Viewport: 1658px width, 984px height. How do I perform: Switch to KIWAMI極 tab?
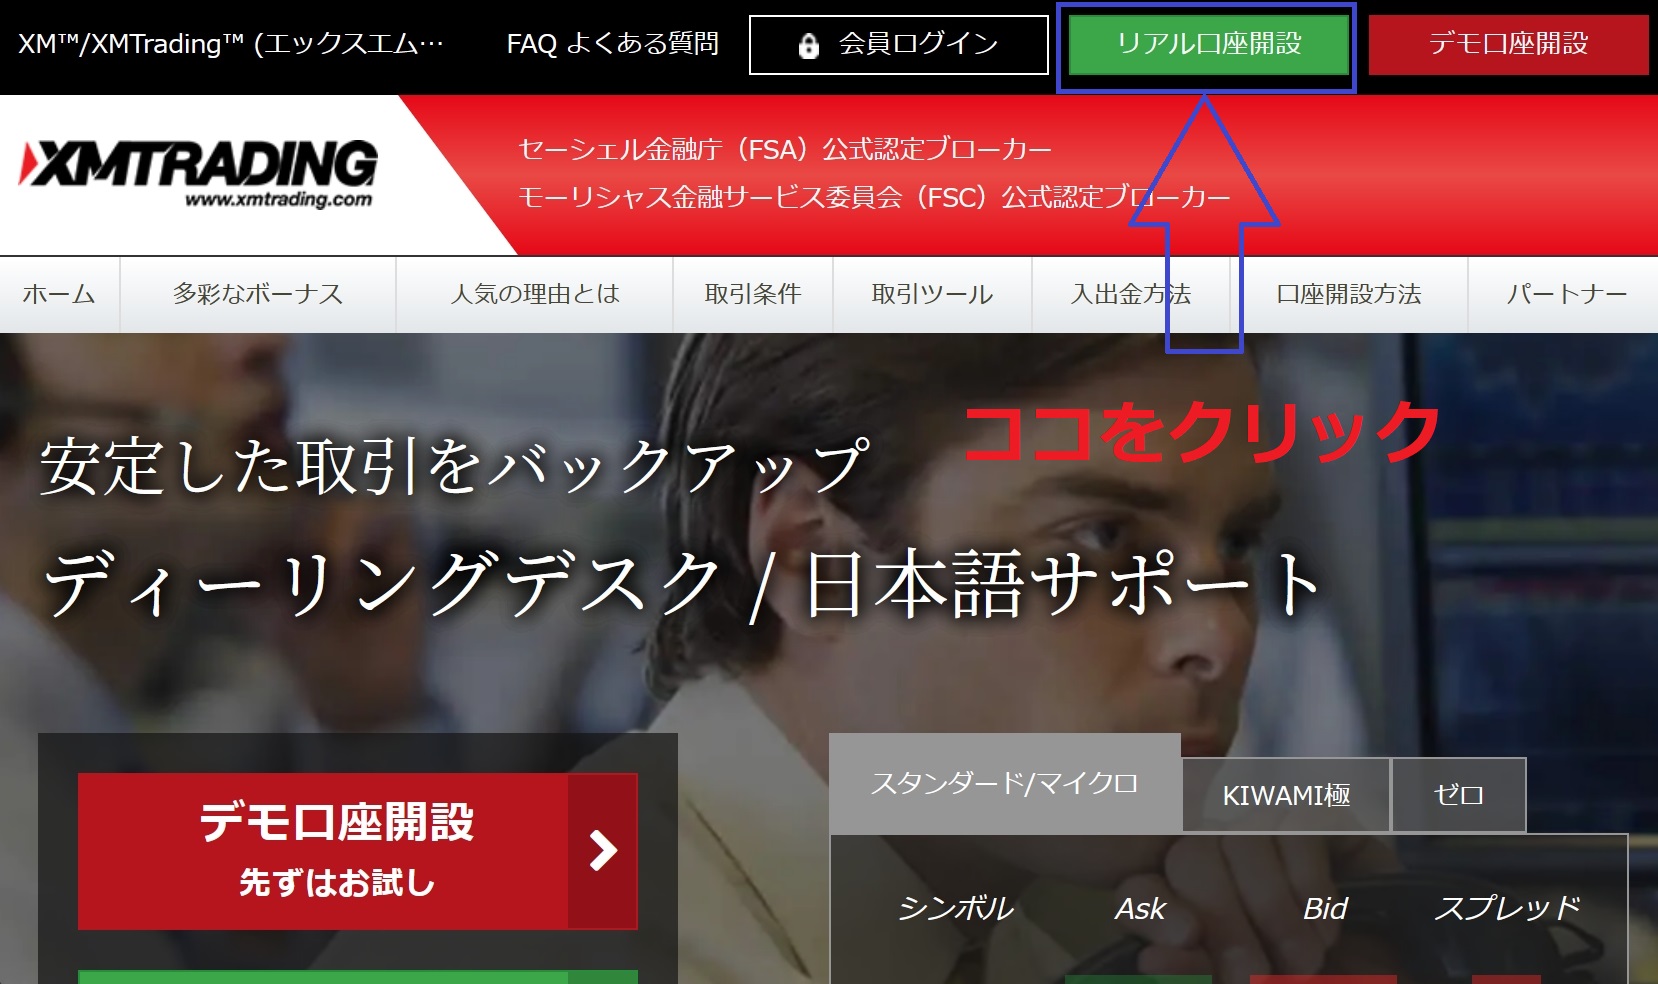pos(1286,795)
